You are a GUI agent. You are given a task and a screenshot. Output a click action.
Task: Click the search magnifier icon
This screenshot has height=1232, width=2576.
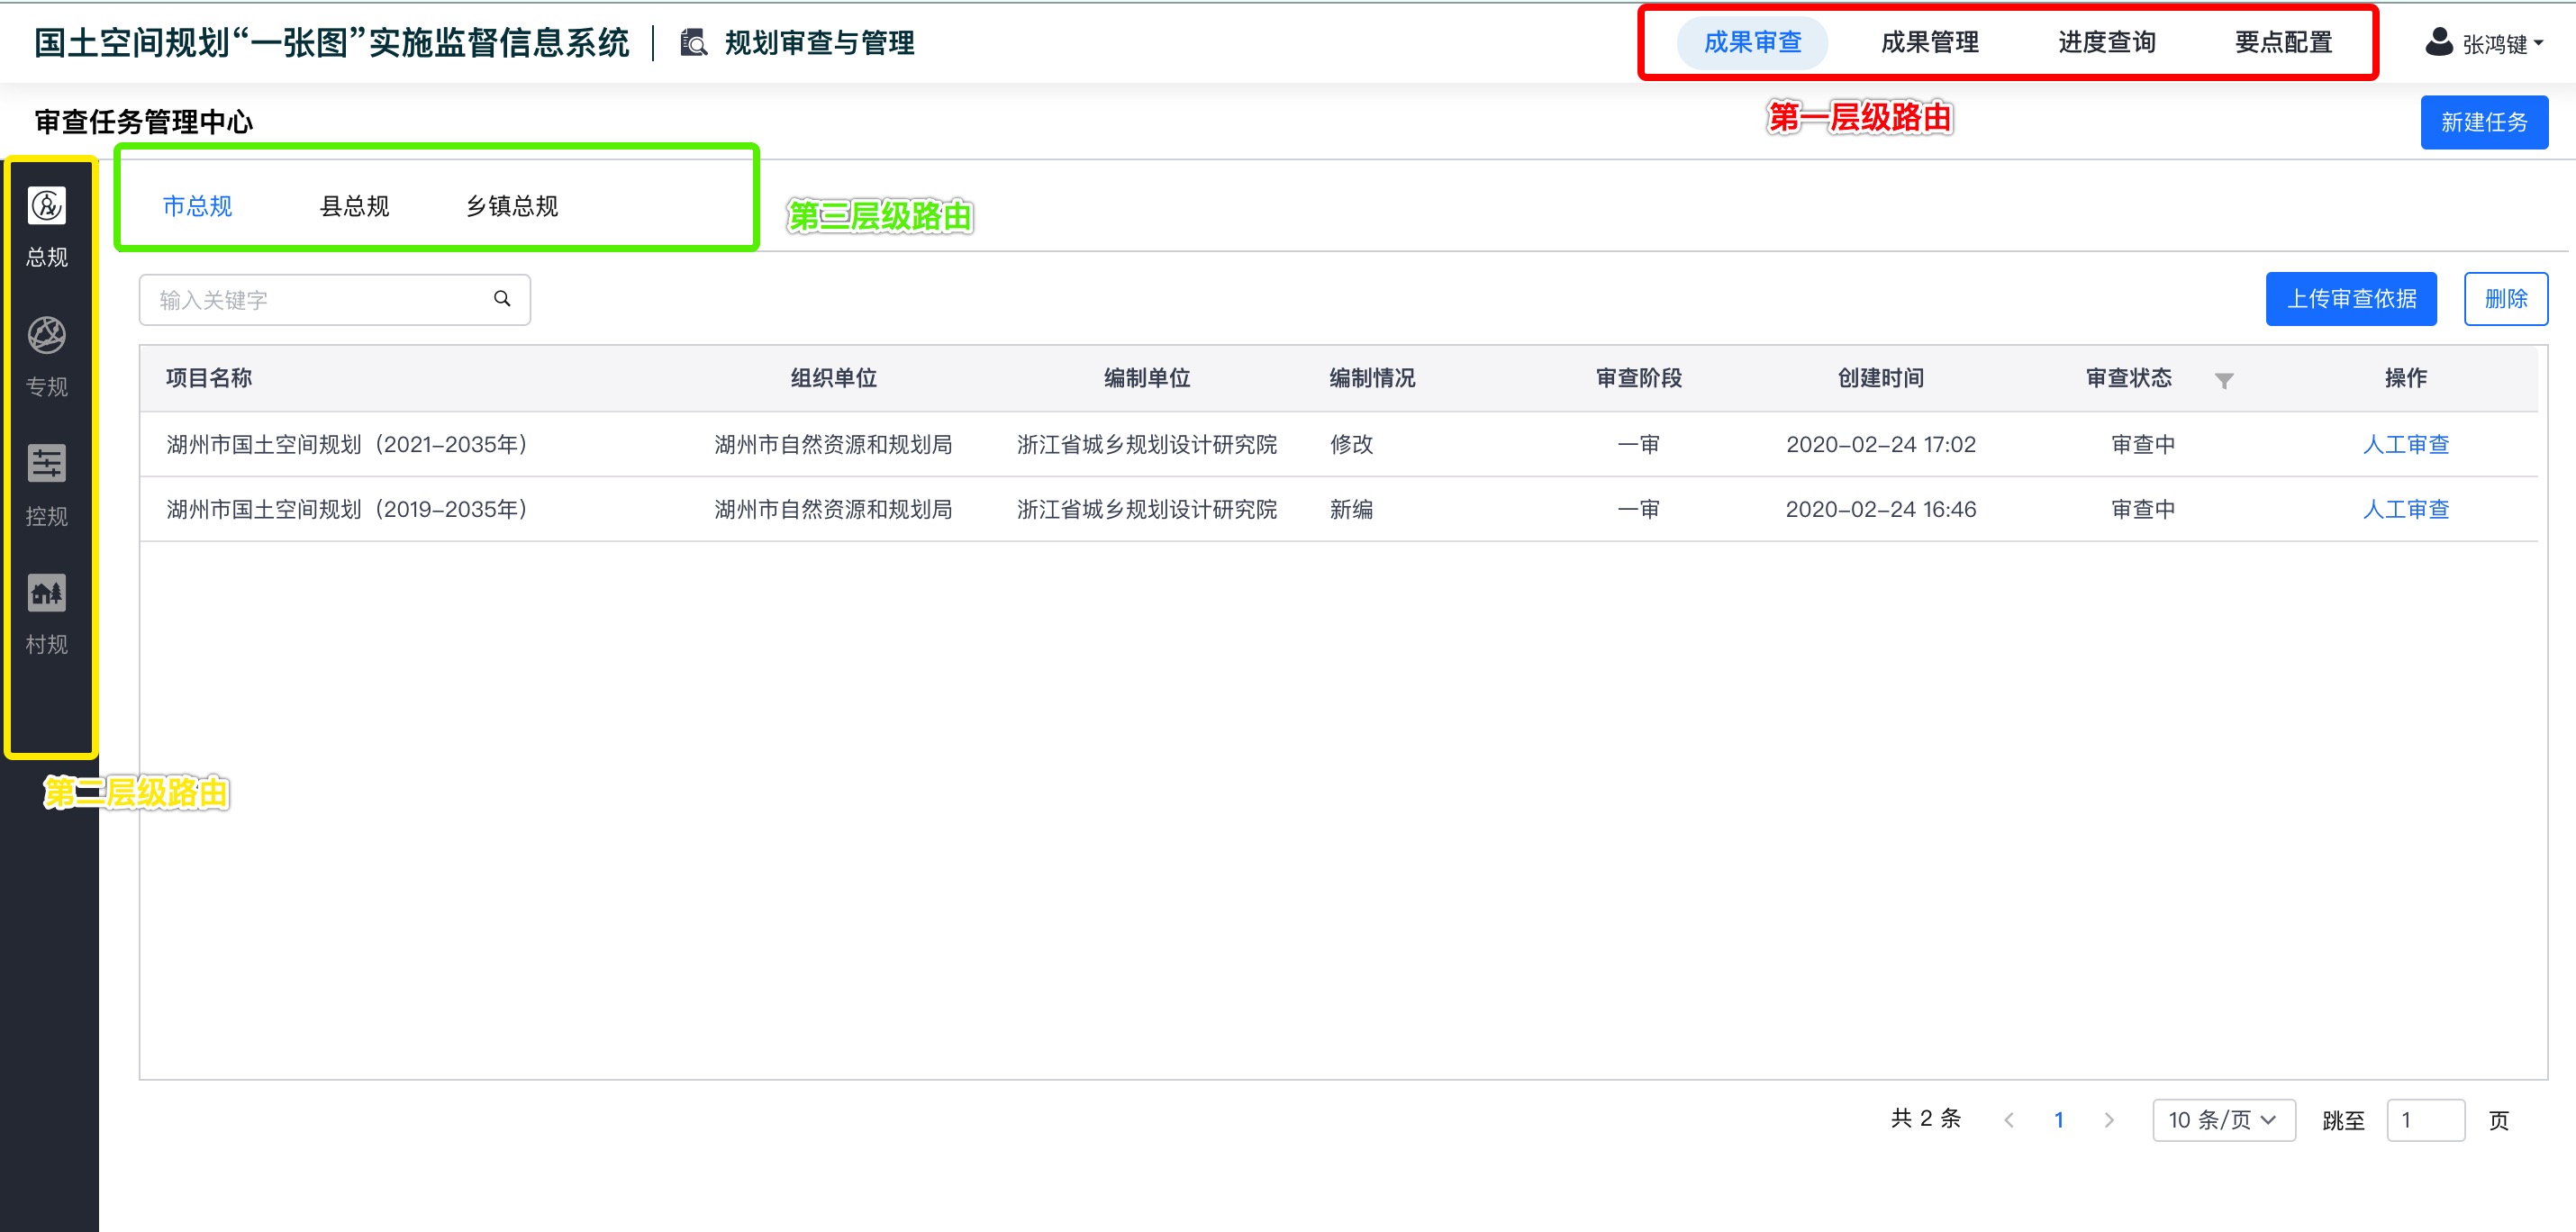pyautogui.click(x=502, y=299)
